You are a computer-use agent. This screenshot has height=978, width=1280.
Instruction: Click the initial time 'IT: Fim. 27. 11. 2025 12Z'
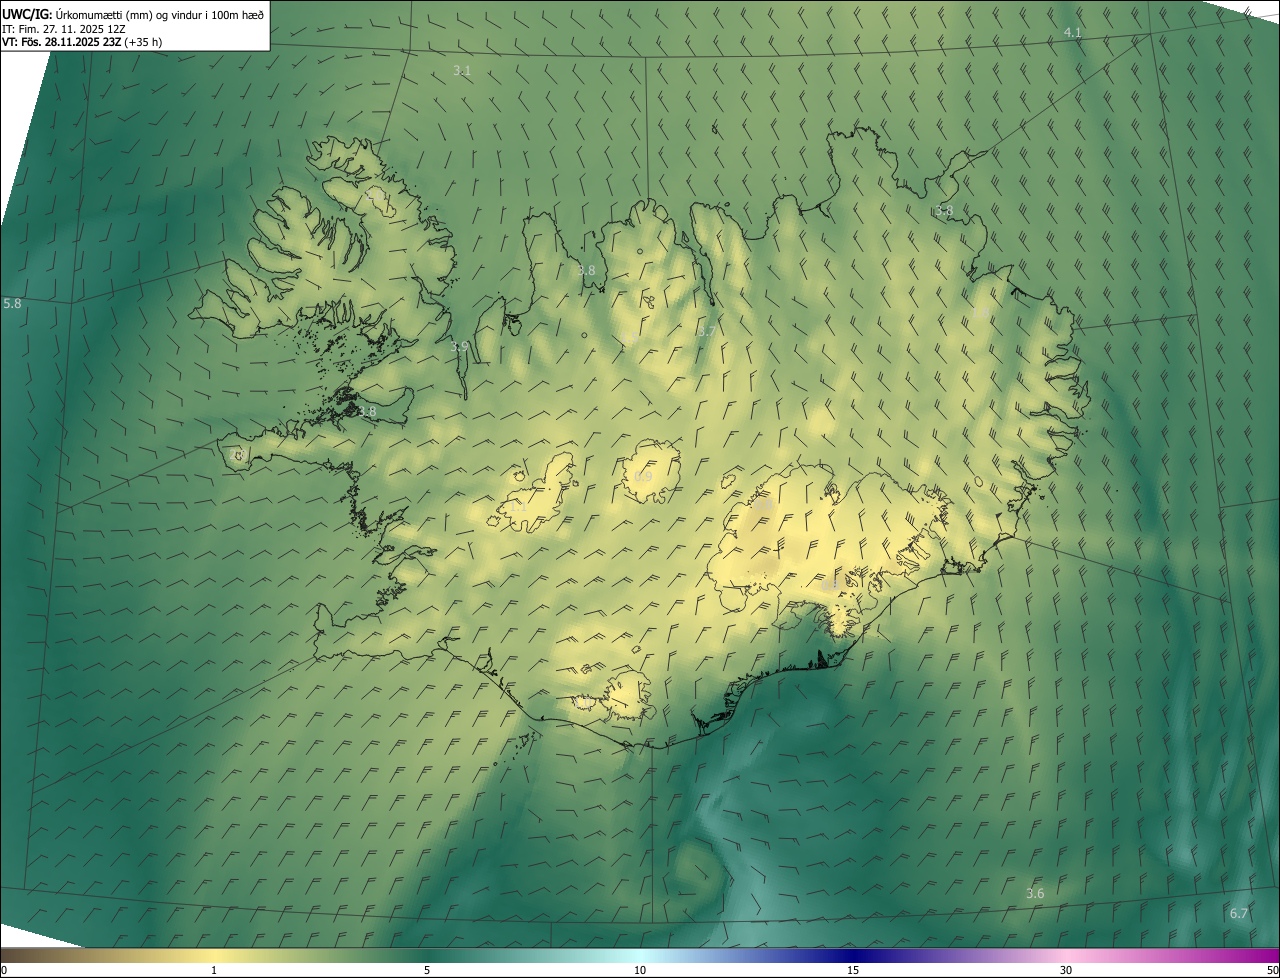pyautogui.click(x=64, y=29)
